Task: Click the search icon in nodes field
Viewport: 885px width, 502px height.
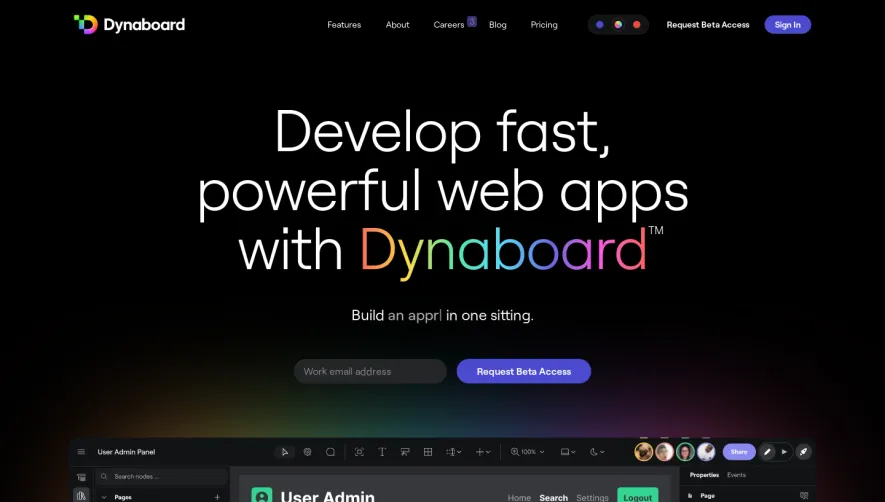Action: pyautogui.click(x=104, y=477)
